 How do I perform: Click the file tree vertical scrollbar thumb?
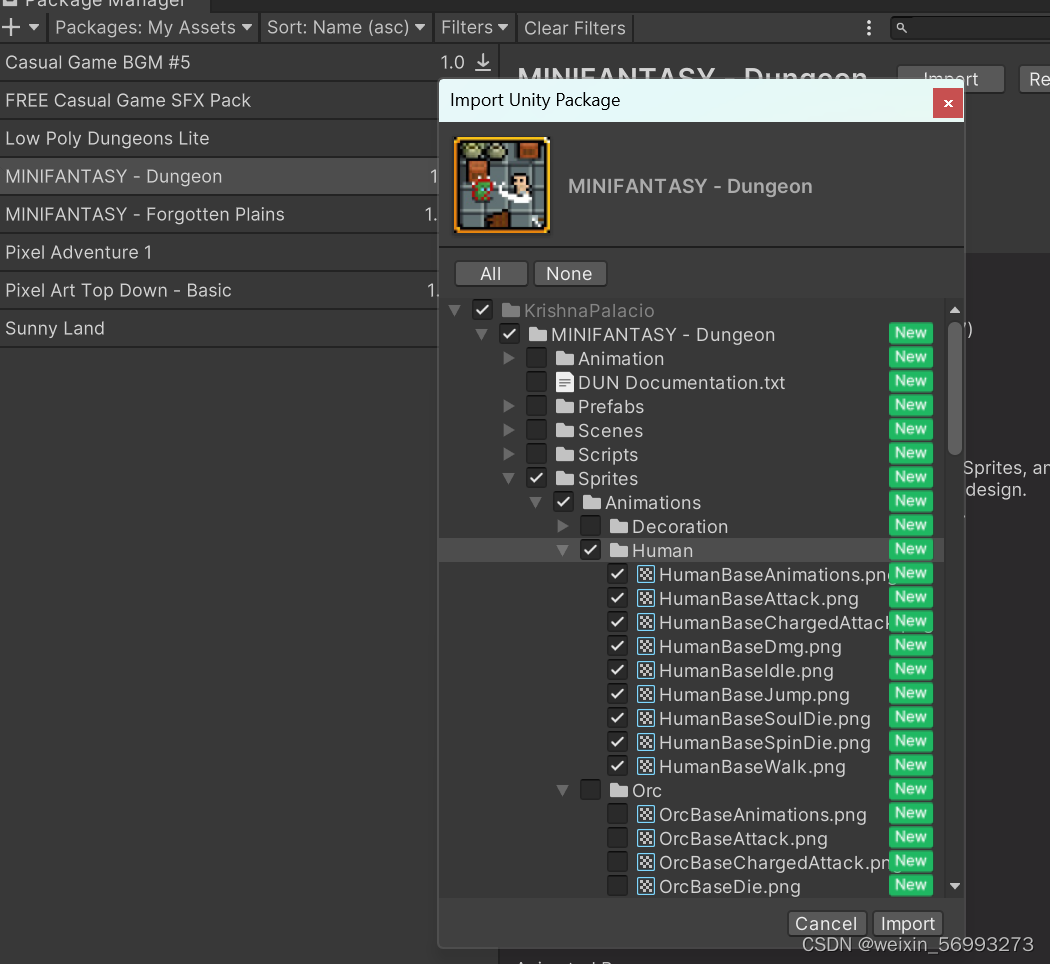coord(955,389)
